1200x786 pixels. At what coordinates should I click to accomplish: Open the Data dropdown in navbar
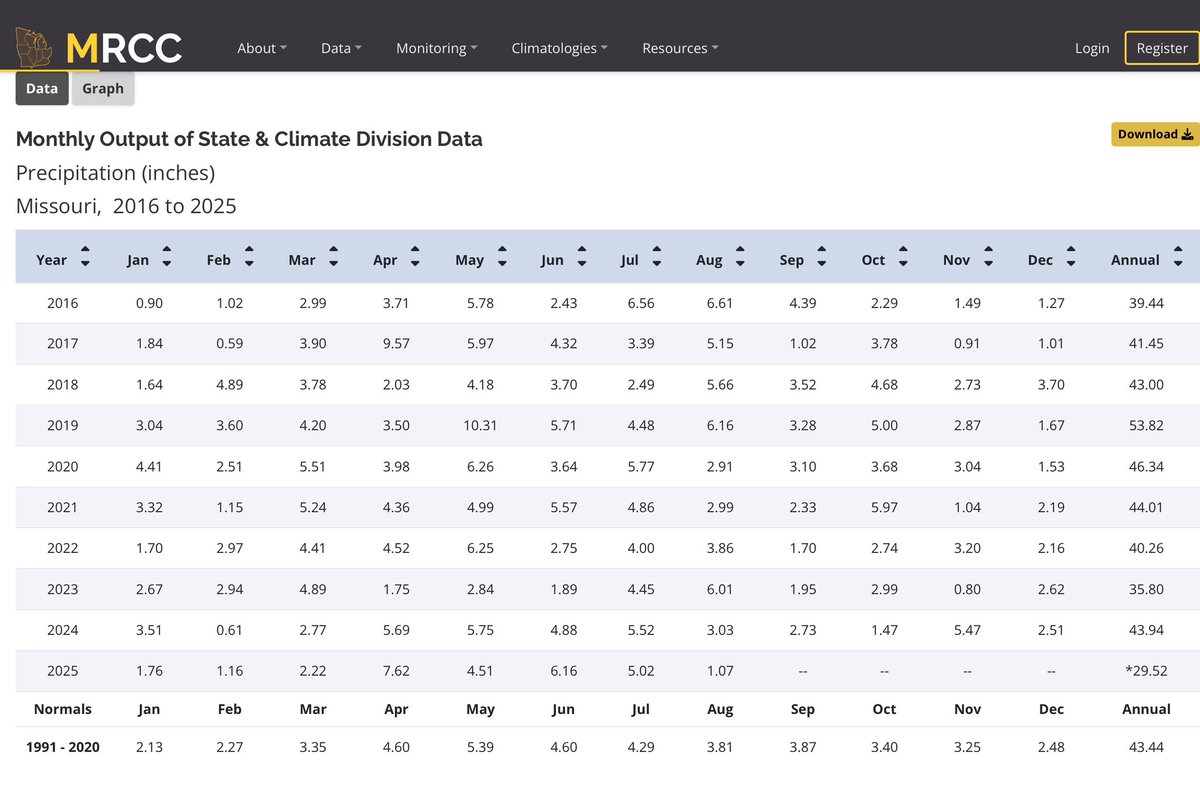point(341,48)
